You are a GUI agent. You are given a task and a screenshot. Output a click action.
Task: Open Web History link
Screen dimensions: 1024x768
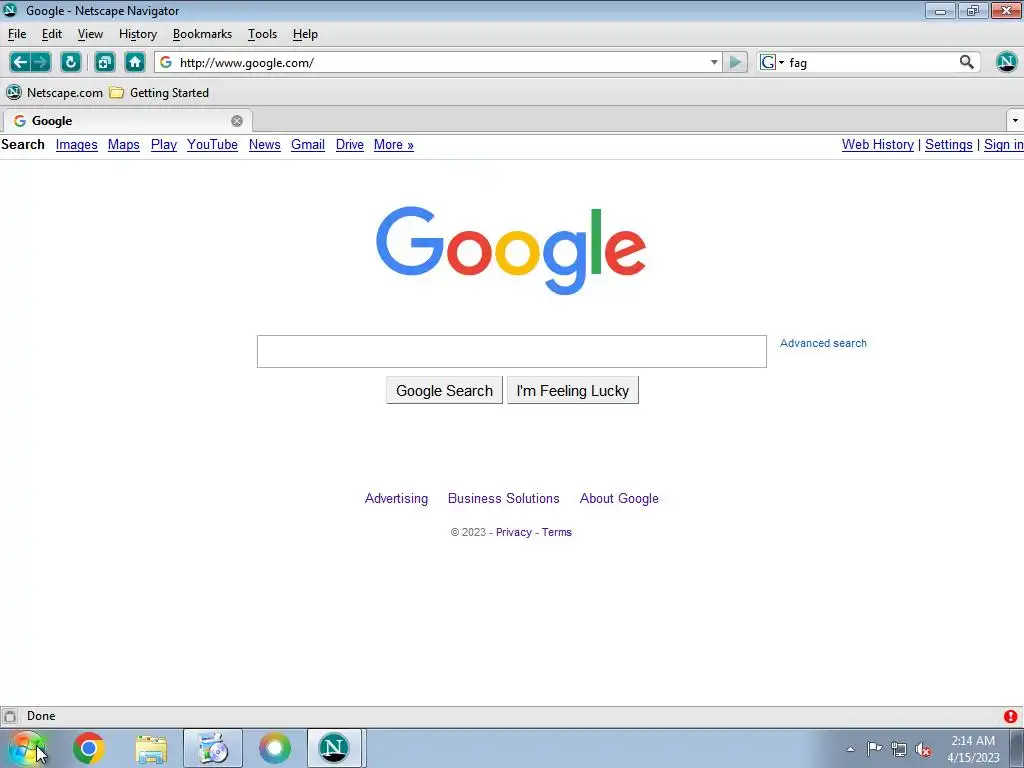pyautogui.click(x=878, y=145)
